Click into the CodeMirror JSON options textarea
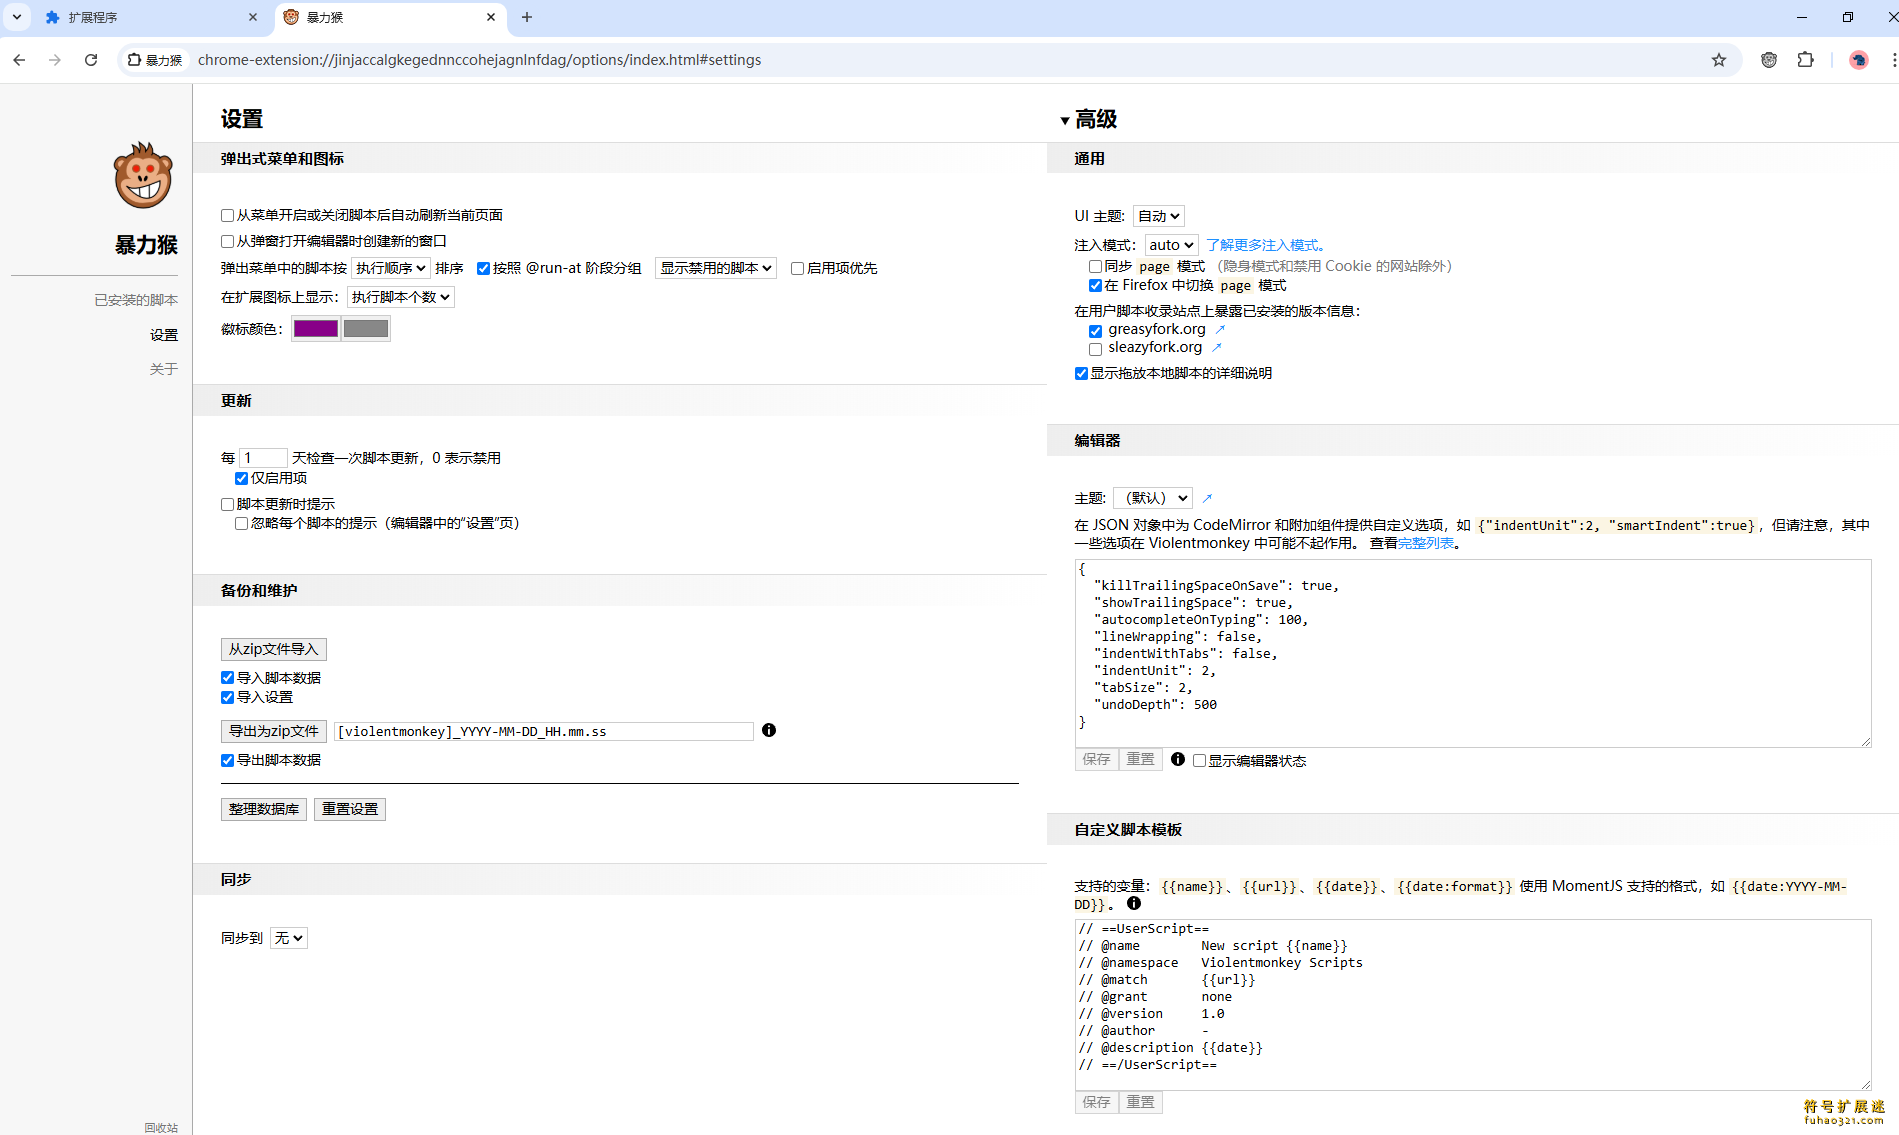The image size is (1899, 1135). [1473, 653]
